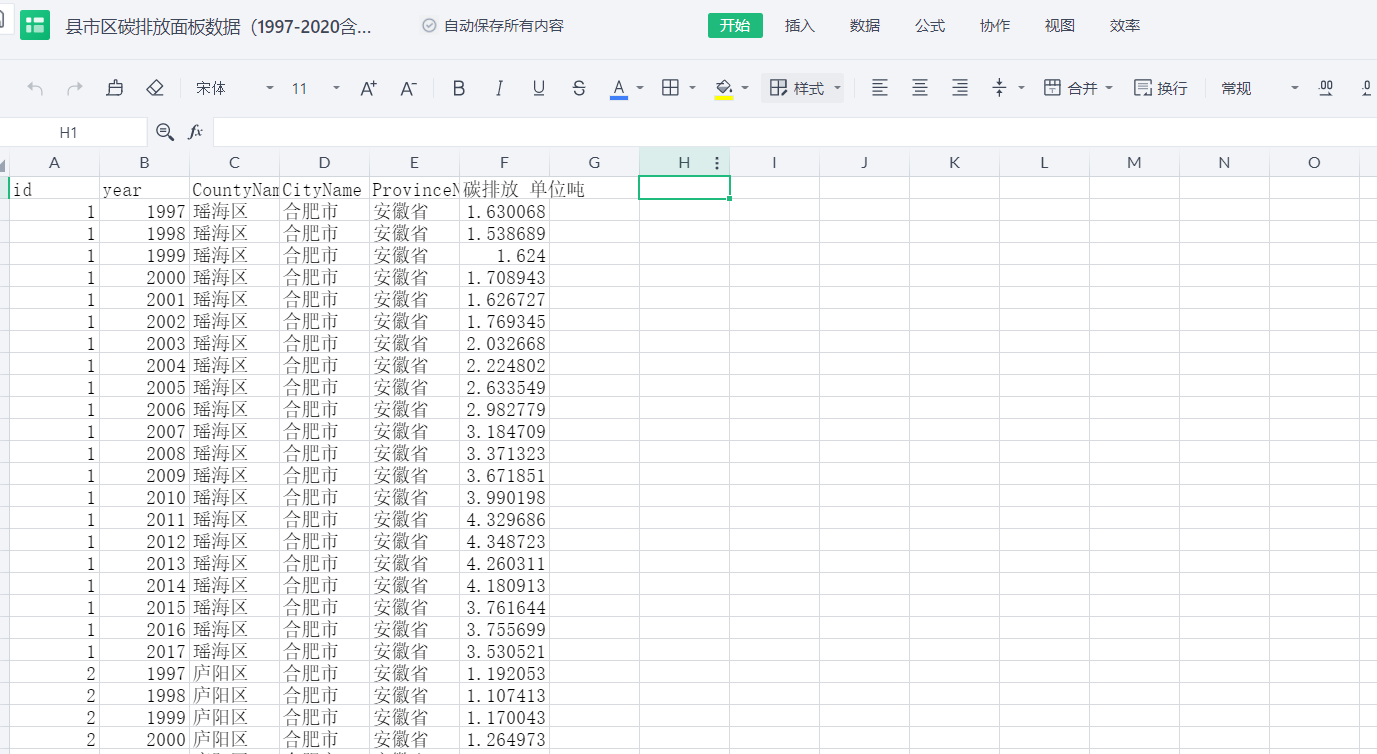
Task: Select the header cell 'CityName'
Action: tap(325, 188)
